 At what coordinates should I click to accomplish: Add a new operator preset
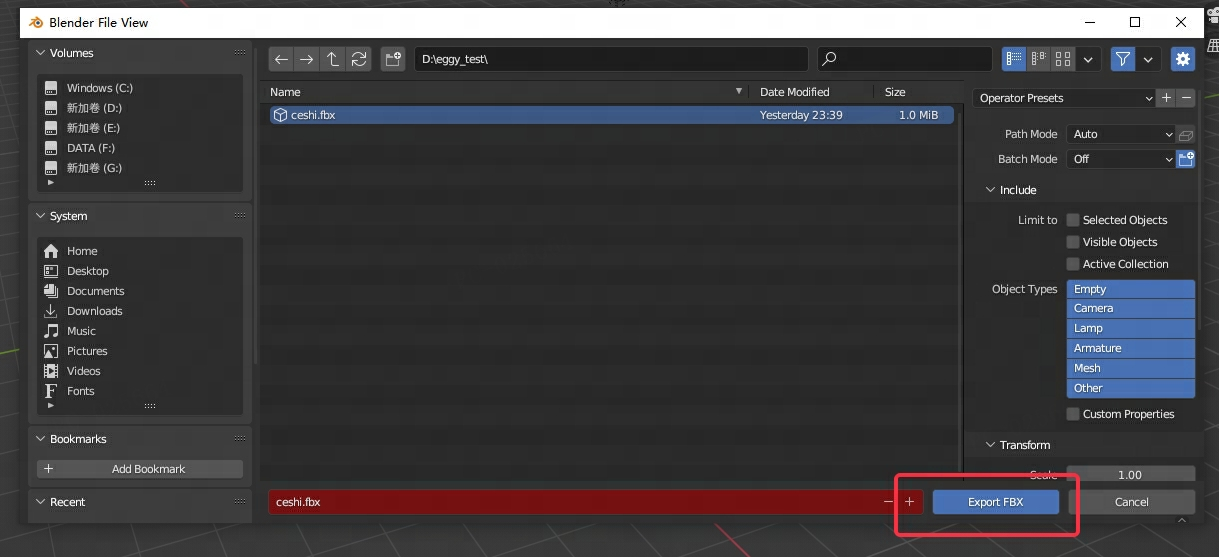1166,98
